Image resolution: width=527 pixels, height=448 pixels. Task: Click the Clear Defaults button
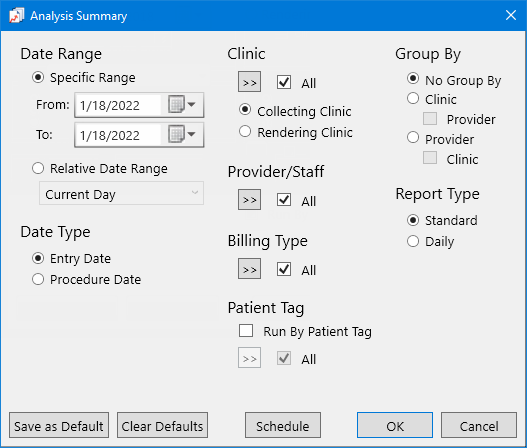(162, 425)
